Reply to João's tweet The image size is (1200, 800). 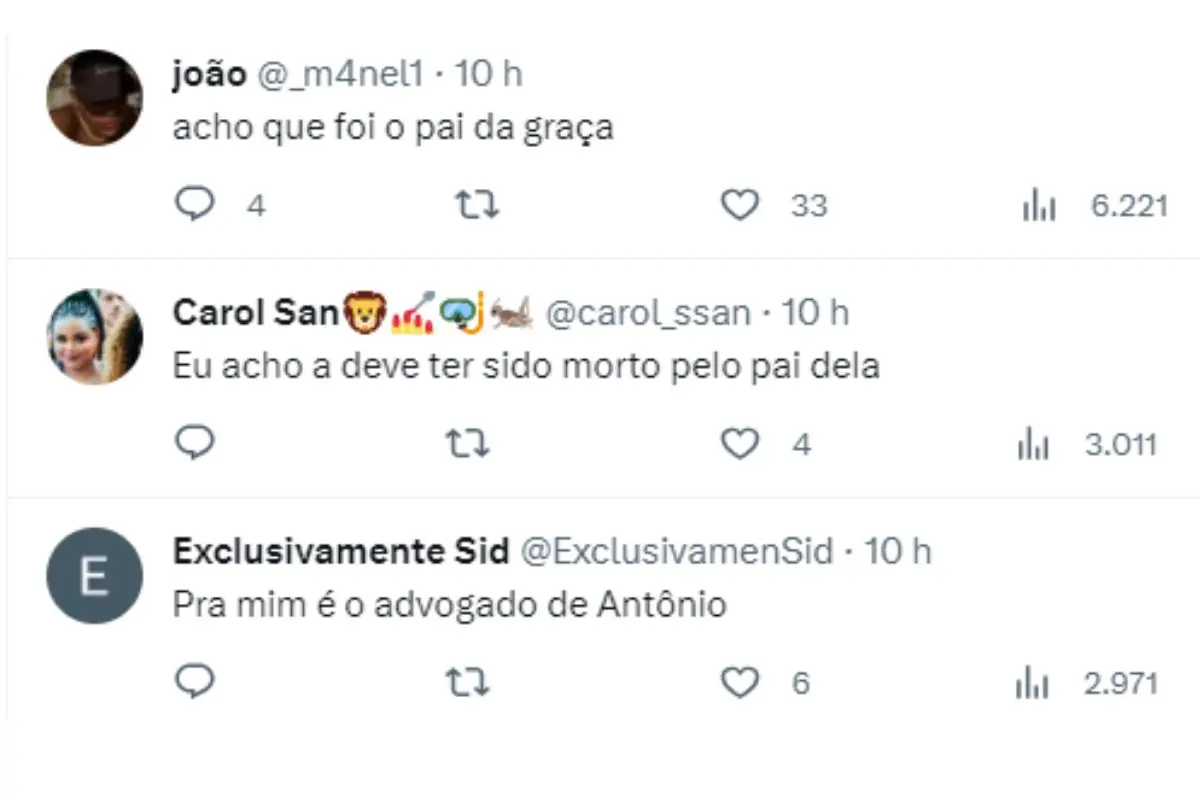(196, 205)
